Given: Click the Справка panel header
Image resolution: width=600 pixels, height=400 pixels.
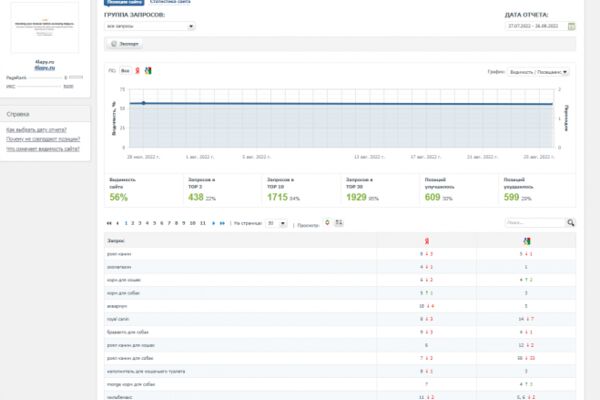Looking at the screenshot, I should click(x=45, y=114).
